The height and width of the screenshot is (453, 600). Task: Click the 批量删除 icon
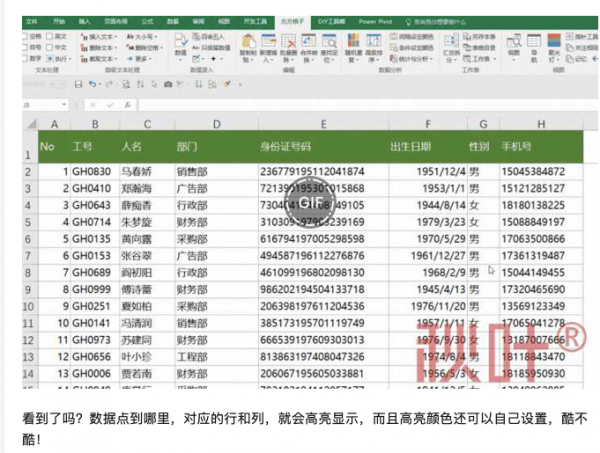(x=289, y=41)
